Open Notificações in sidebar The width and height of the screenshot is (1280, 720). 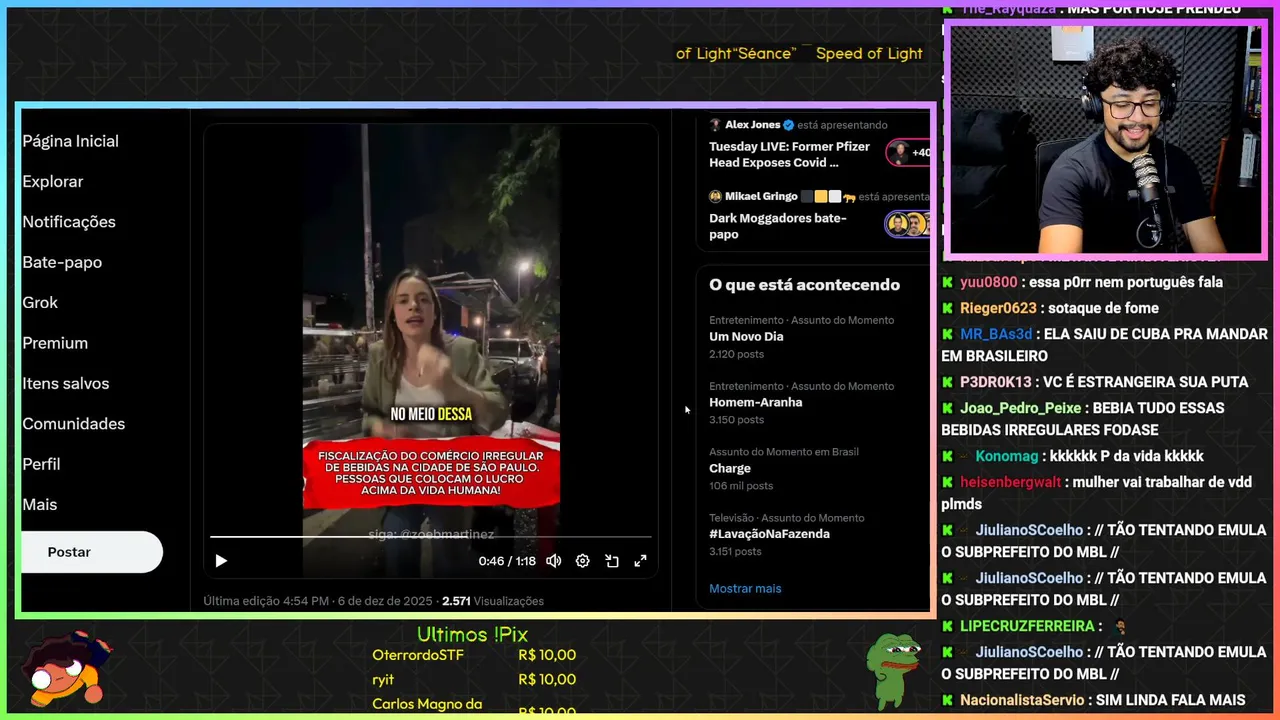tap(69, 222)
